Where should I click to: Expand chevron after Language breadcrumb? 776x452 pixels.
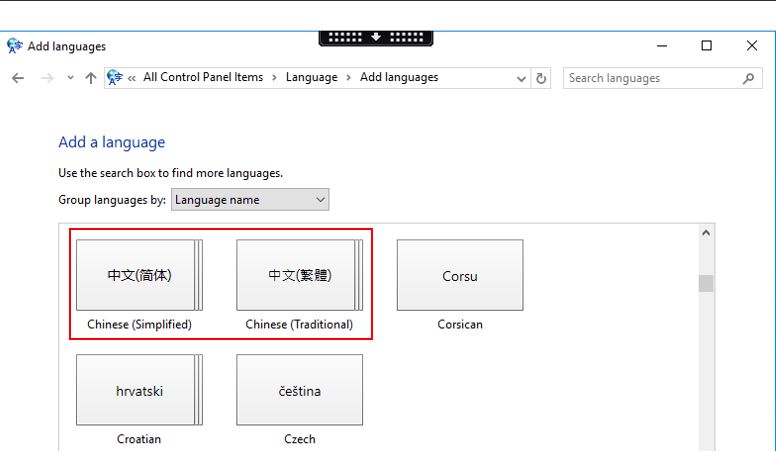click(348, 78)
